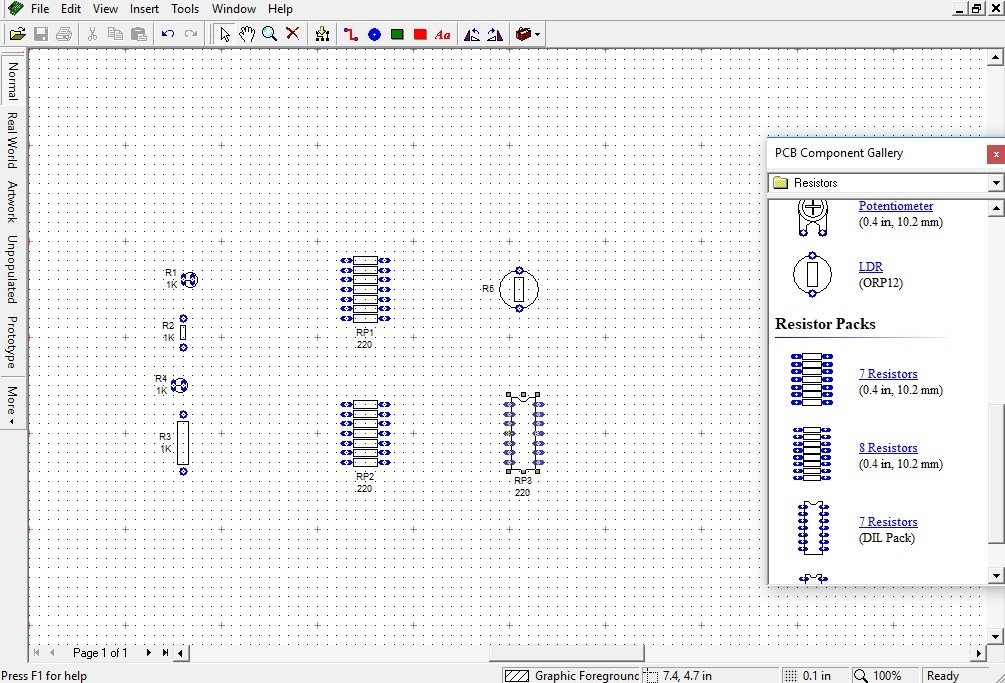The width and height of the screenshot is (1005, 683).
Task: Close the PCB Component Gallery panel
Action: 995,154
